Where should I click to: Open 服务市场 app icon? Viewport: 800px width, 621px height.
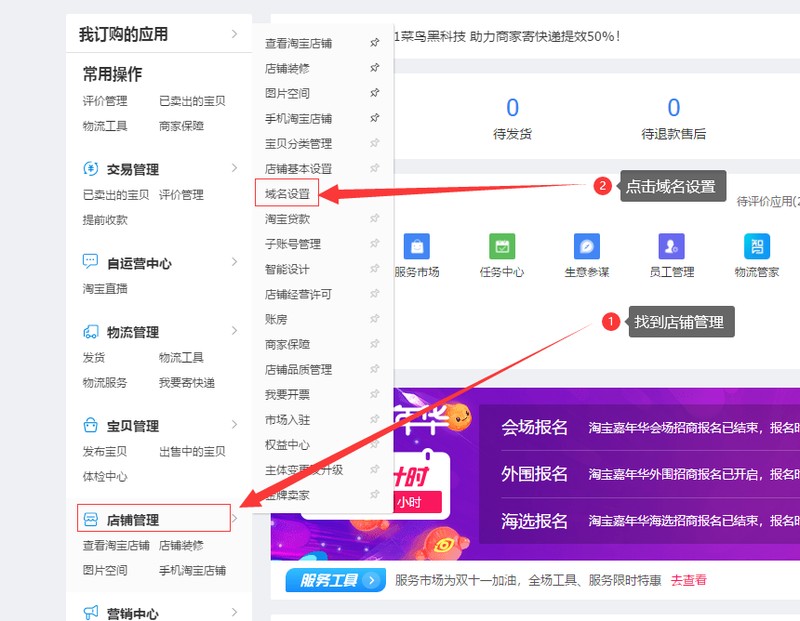416,246
